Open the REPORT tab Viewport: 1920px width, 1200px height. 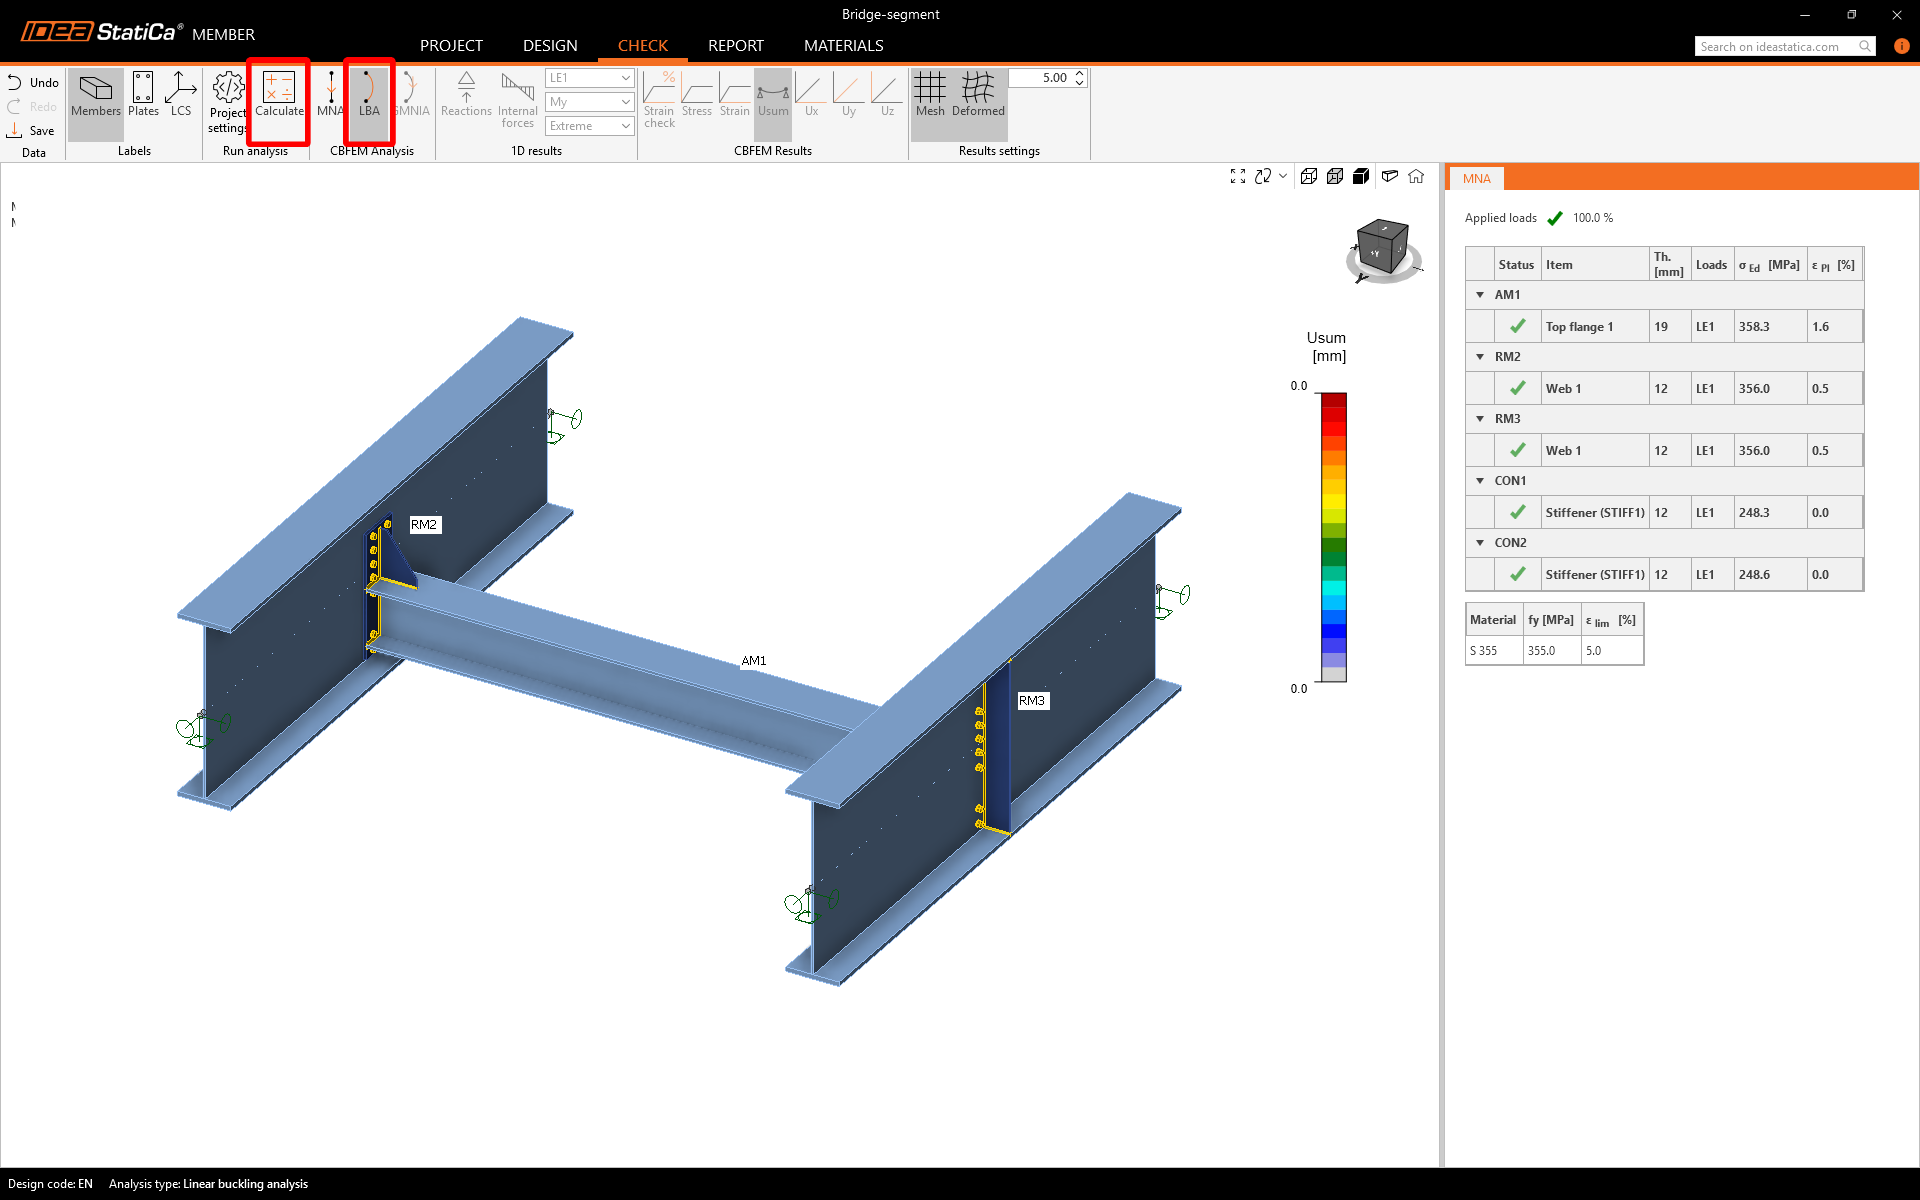[735, 46]
